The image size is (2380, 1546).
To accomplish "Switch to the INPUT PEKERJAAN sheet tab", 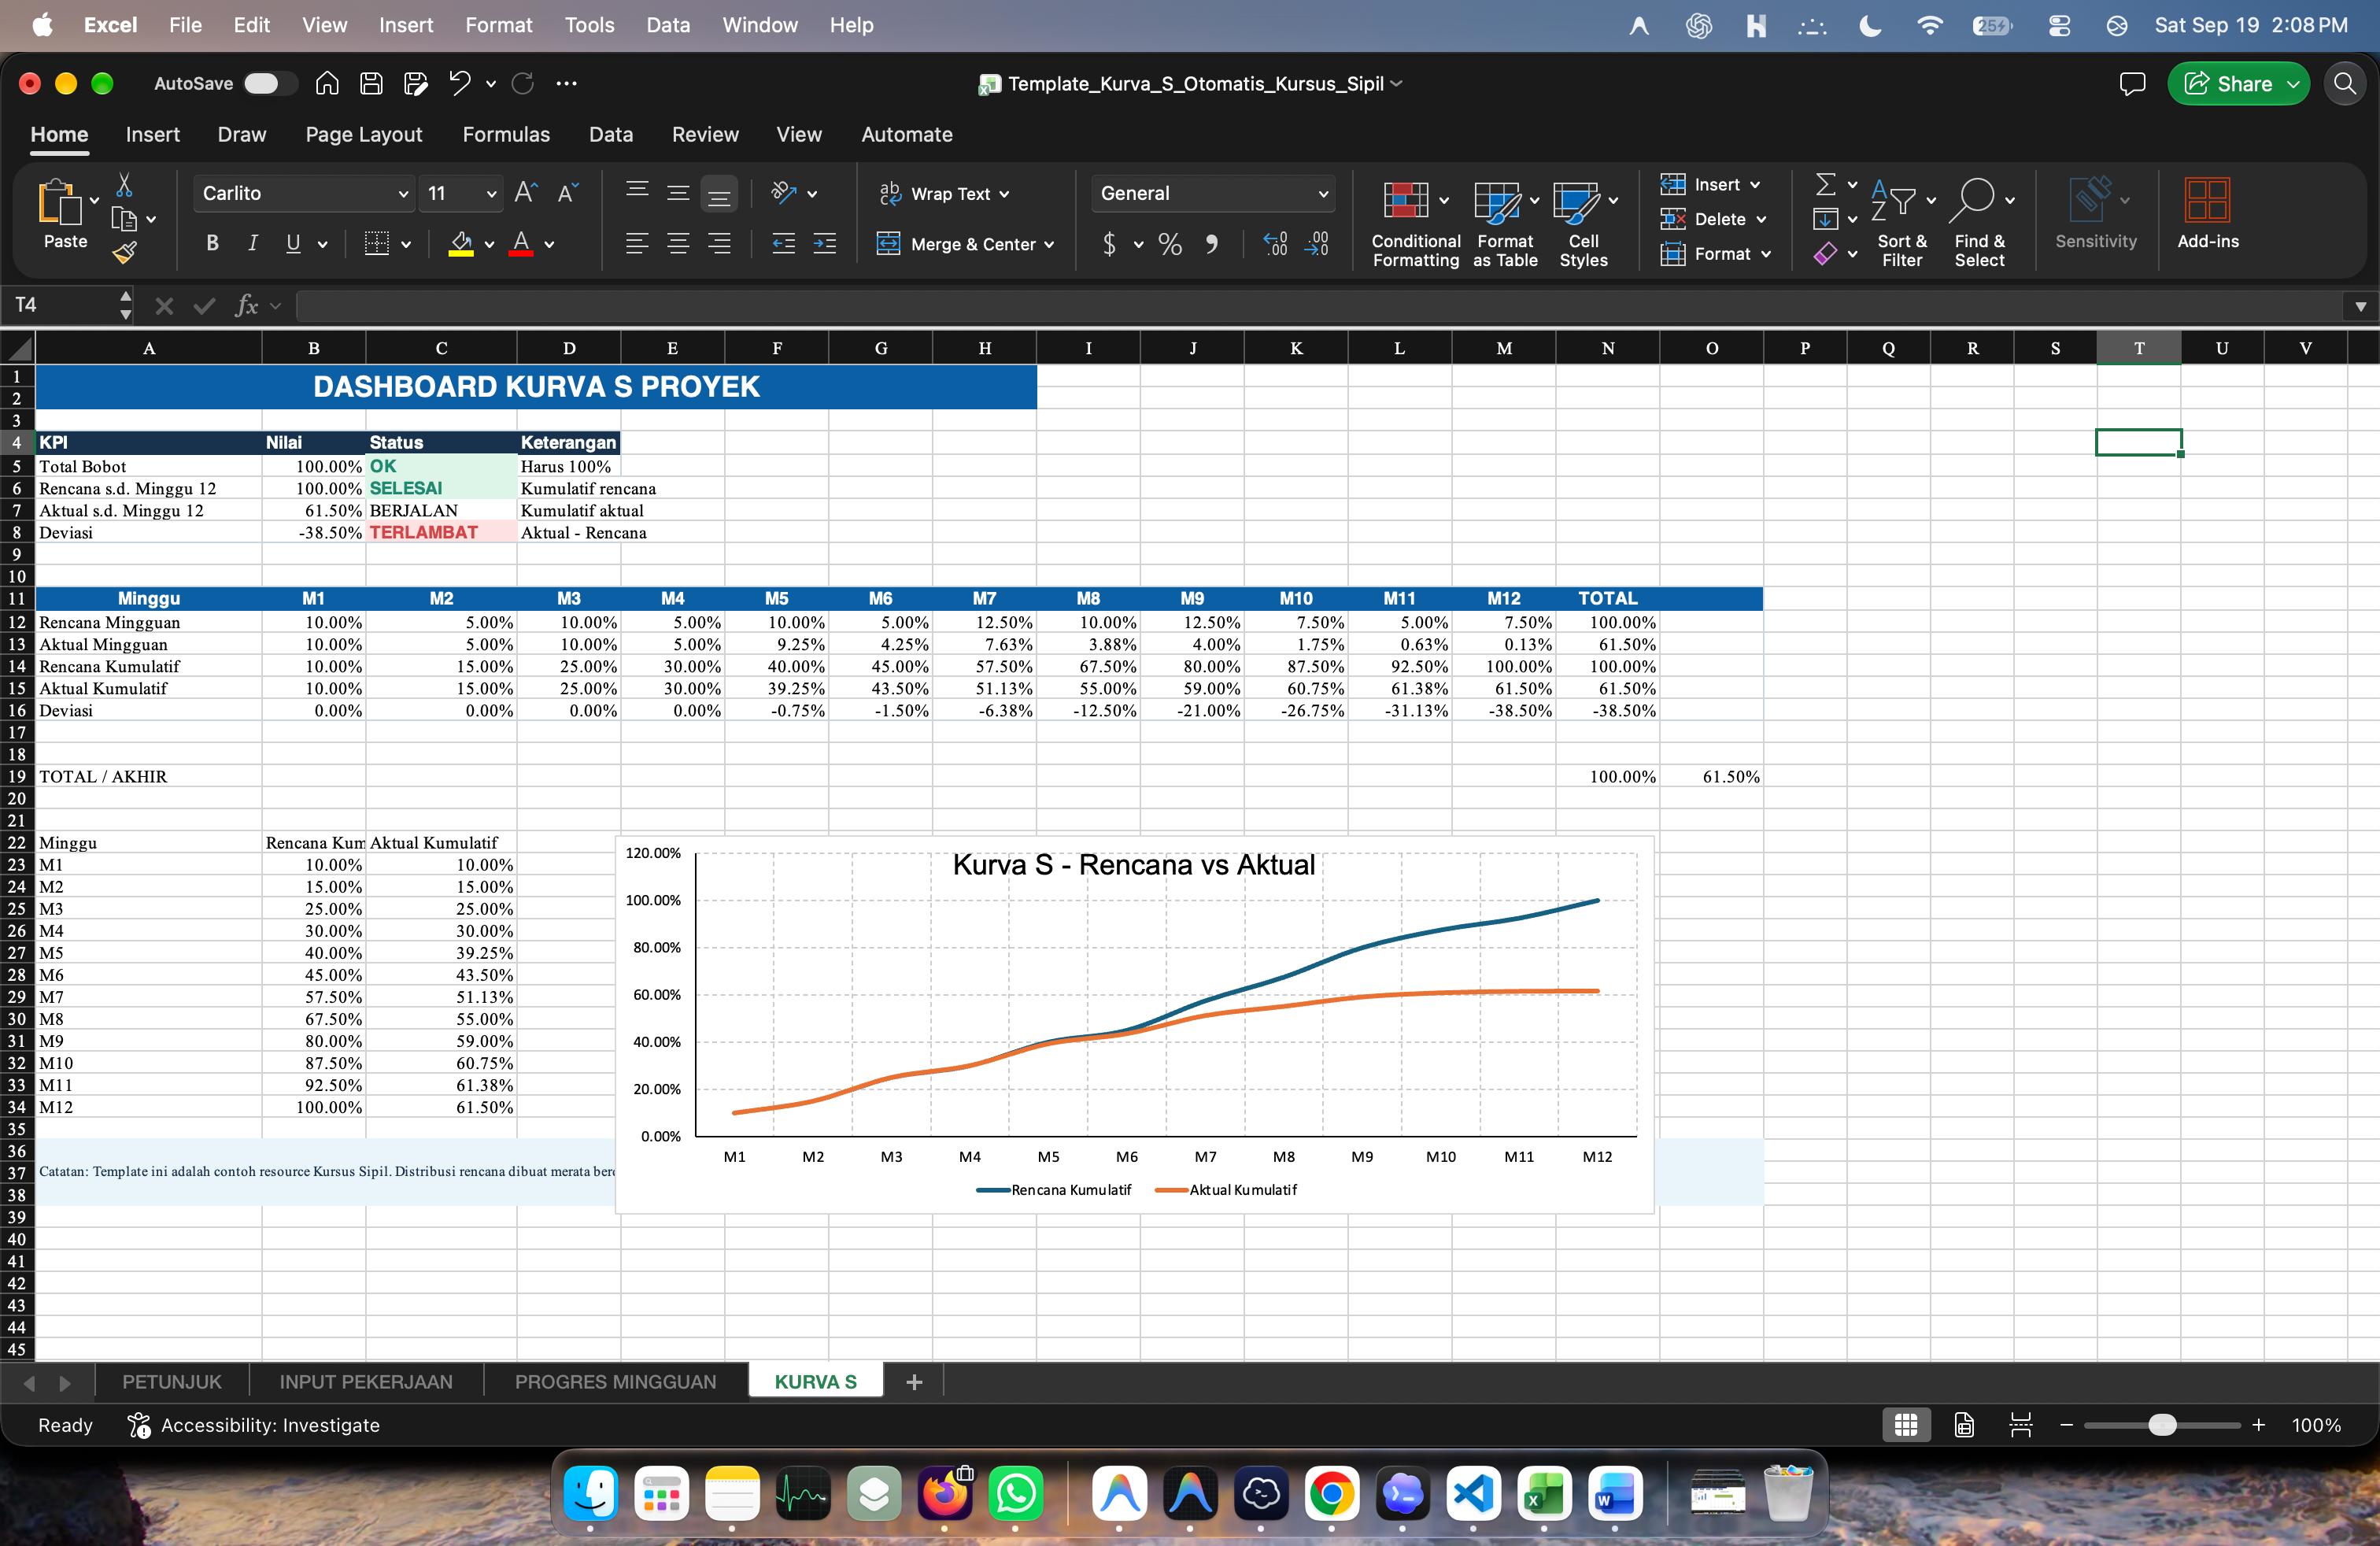I will pyautogui.click(x=366, y=1382).
